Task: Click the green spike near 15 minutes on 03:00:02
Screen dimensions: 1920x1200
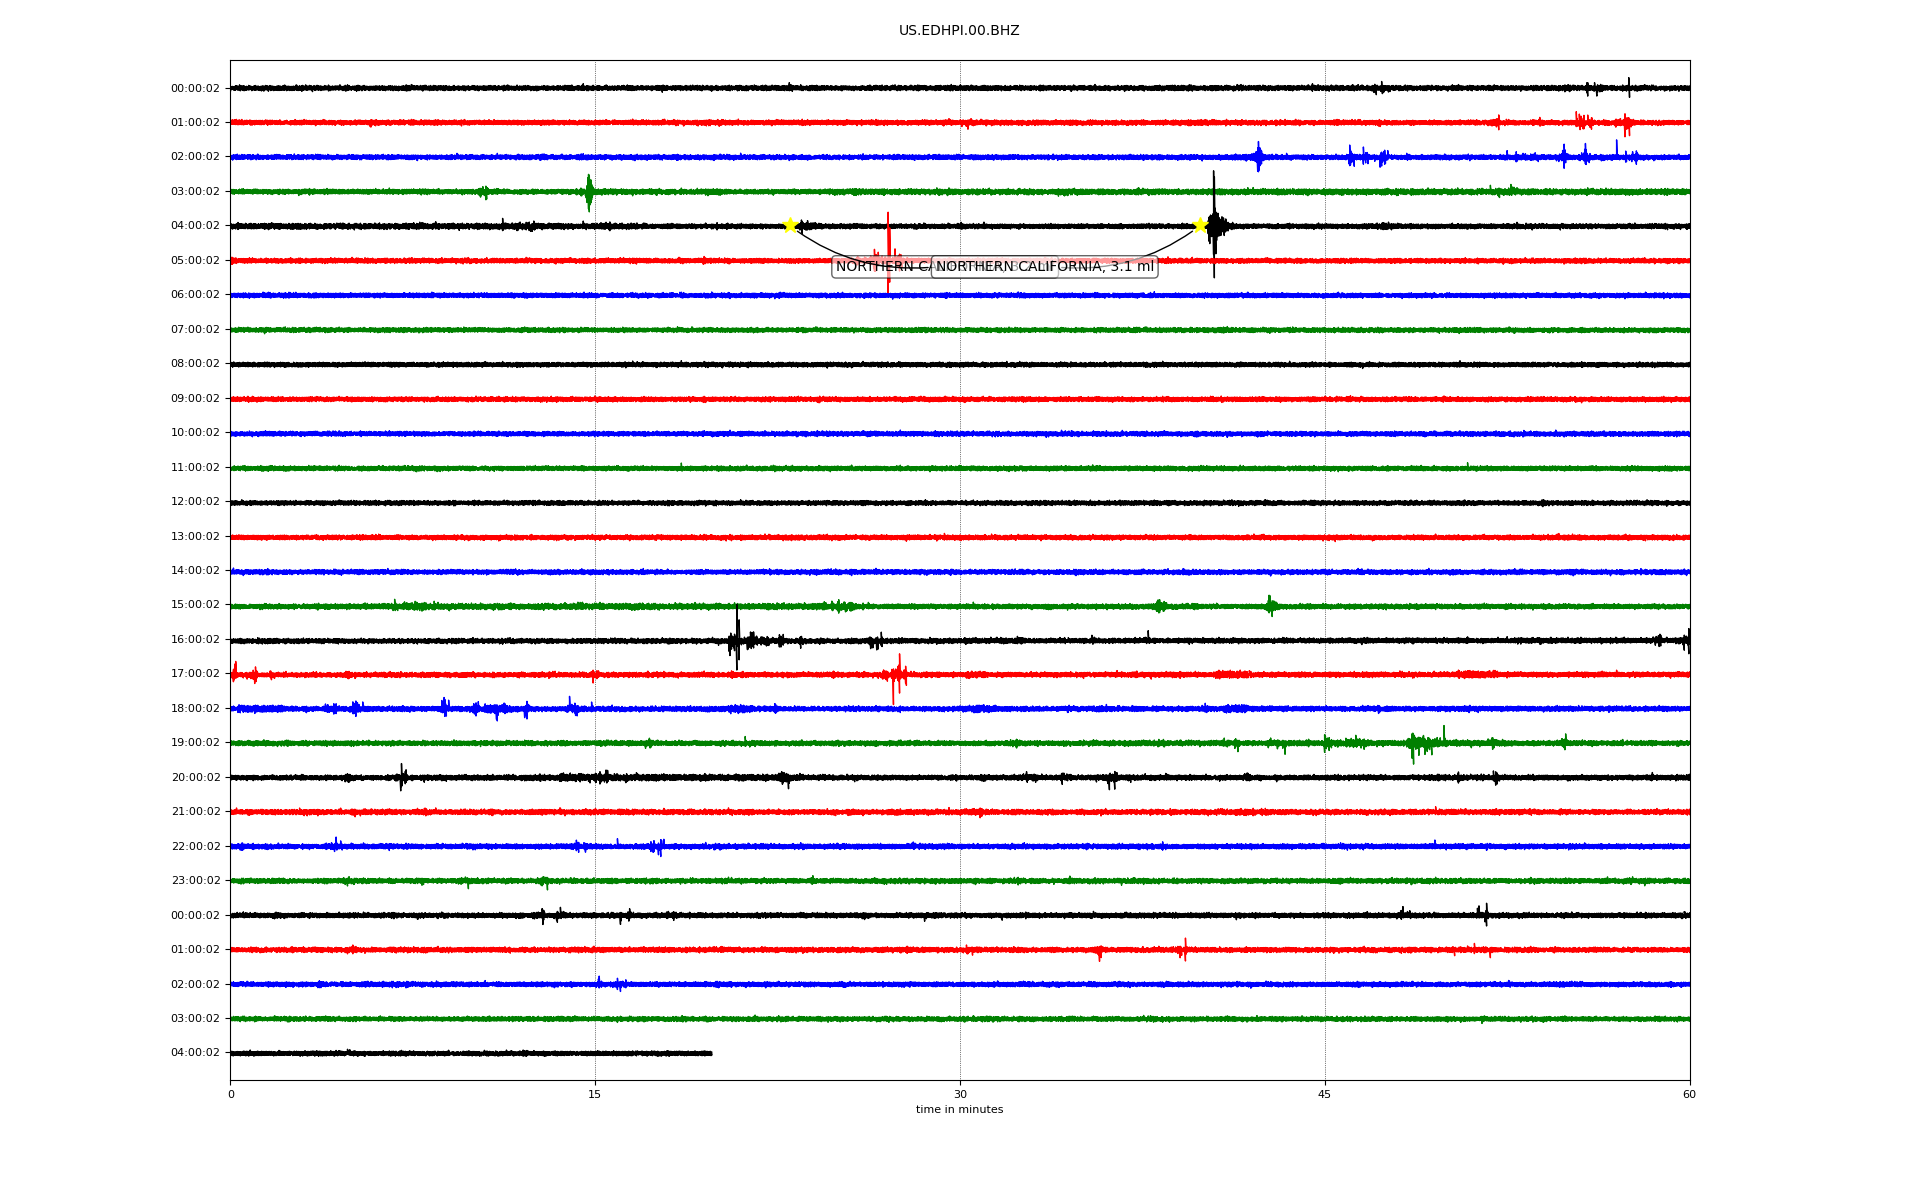Action: pyautogui.click(x=589, y=191)
